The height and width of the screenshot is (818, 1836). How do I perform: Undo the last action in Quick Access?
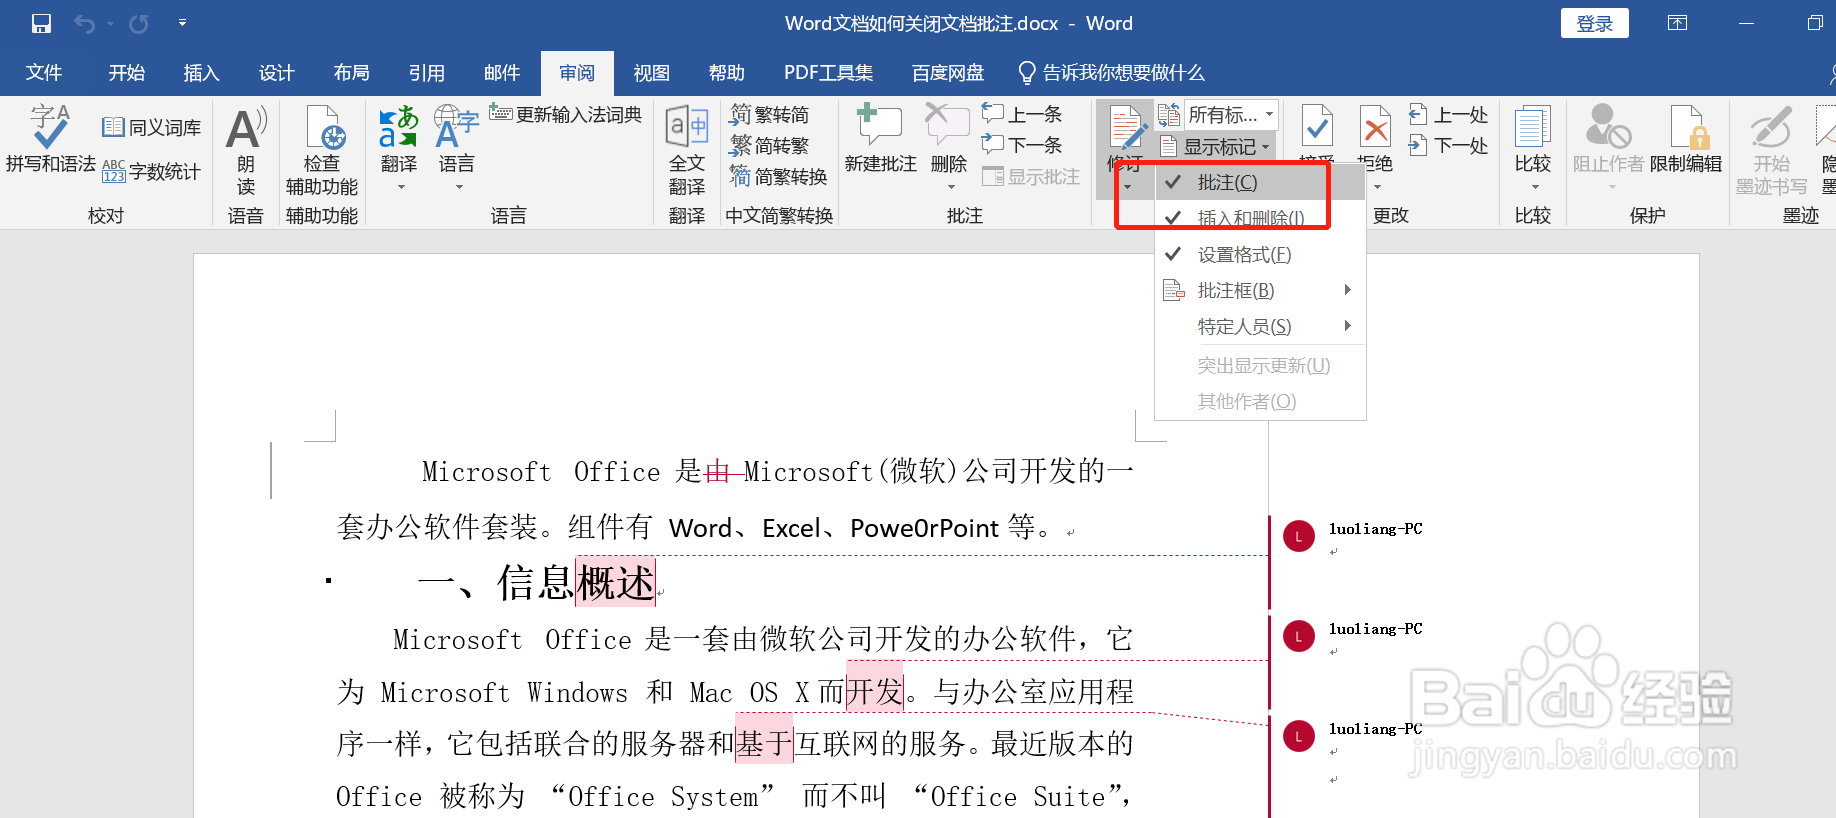point(85,23)
